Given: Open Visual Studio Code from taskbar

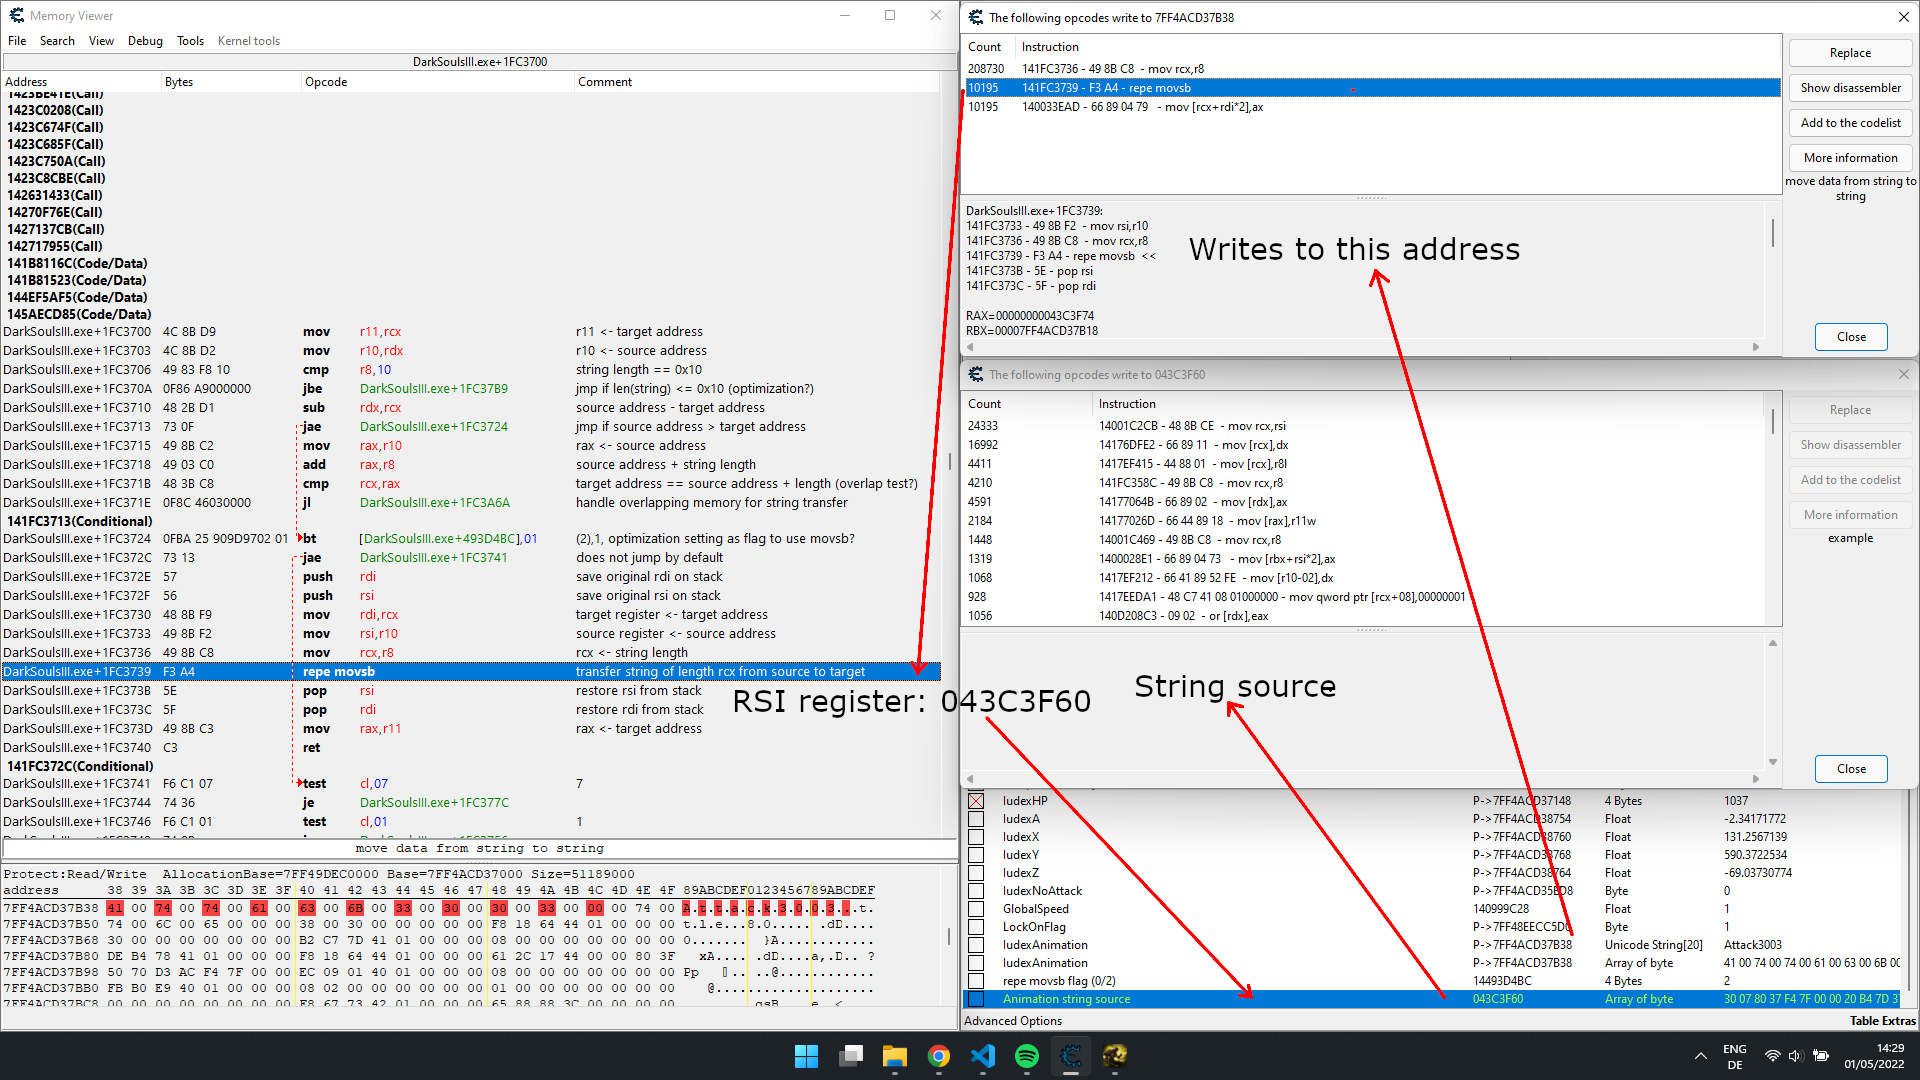Looking at the screenshot, I should pyautogui.click(x=983, y=1056).
